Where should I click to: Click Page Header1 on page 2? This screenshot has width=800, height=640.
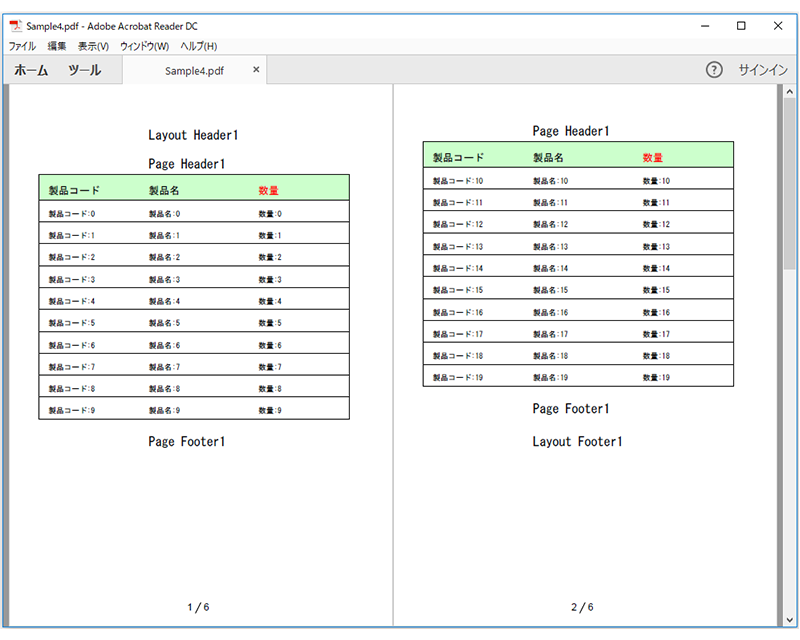[x=570, y=131]
